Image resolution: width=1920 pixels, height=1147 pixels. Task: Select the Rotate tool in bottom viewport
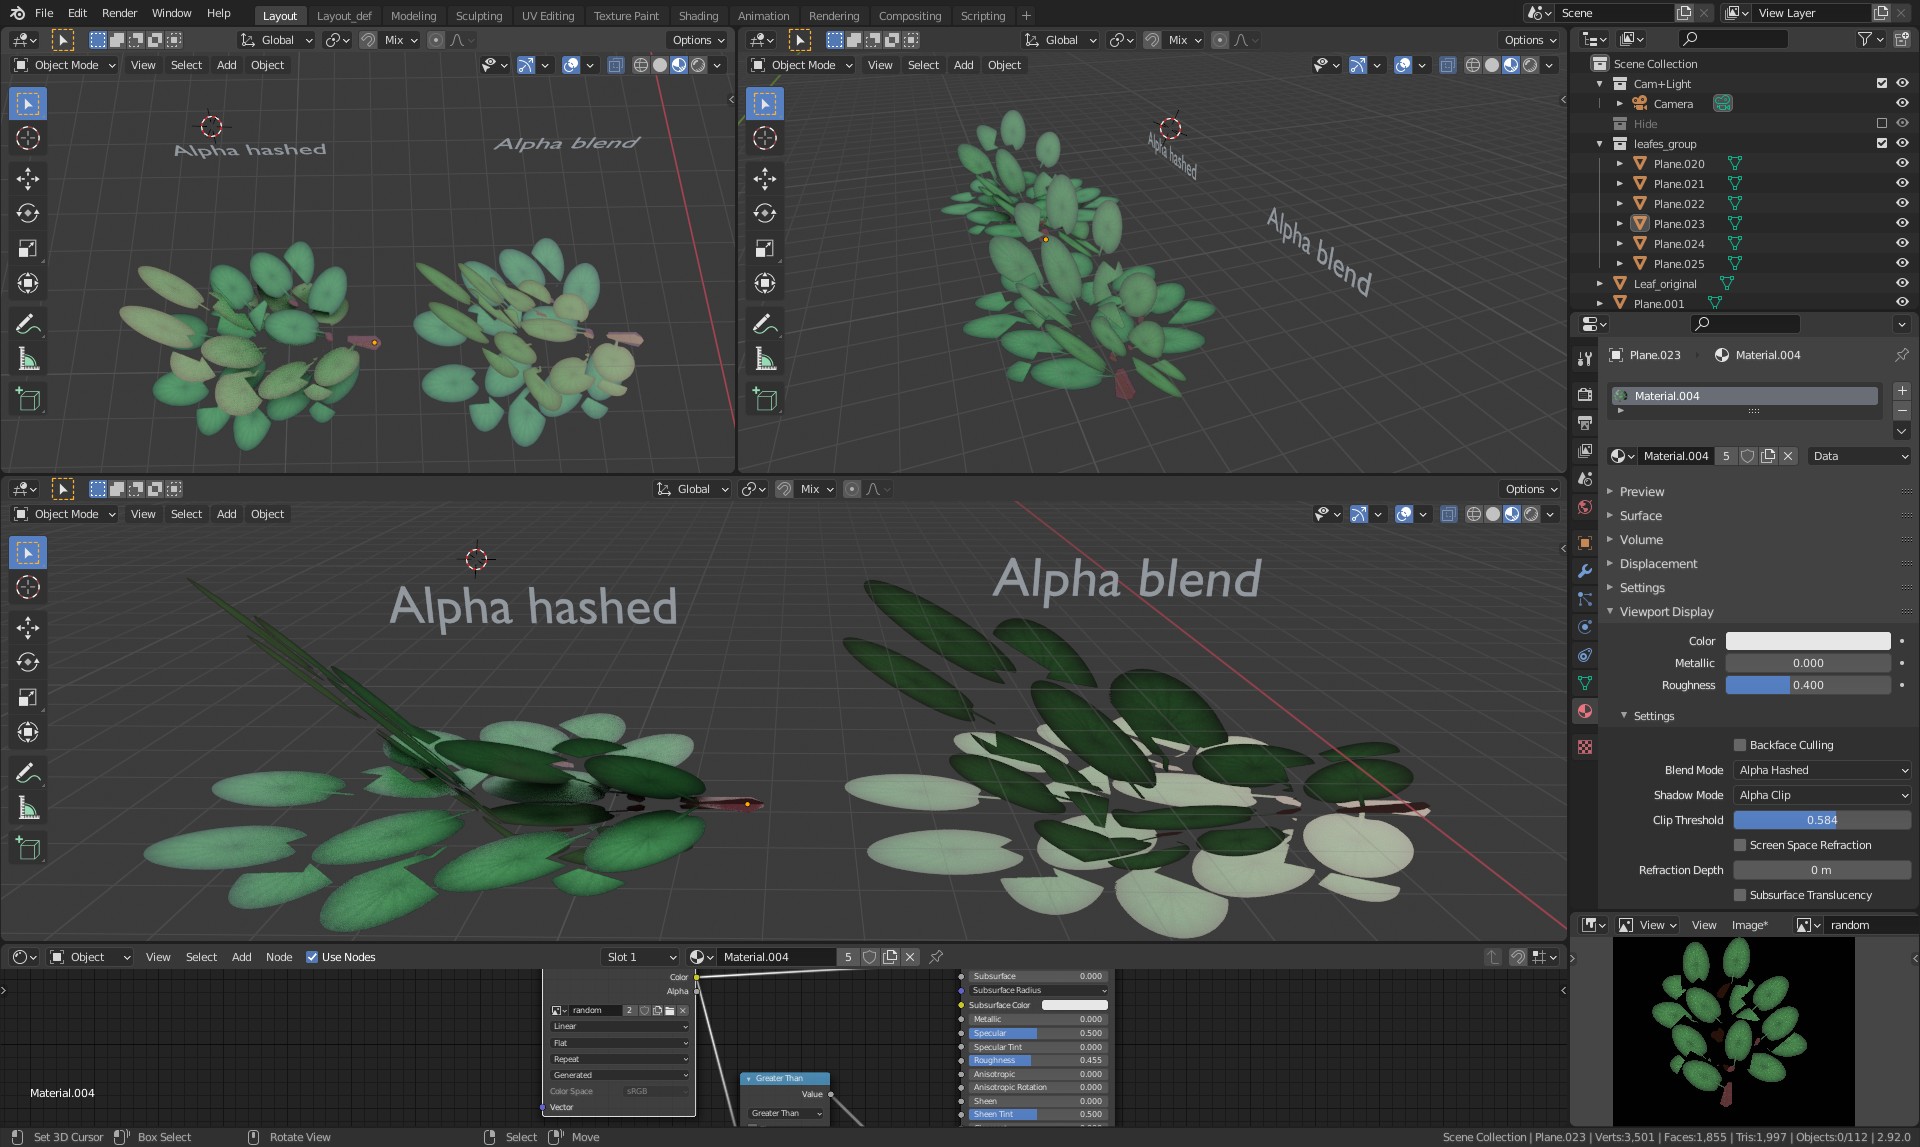(x=28, y=662)
